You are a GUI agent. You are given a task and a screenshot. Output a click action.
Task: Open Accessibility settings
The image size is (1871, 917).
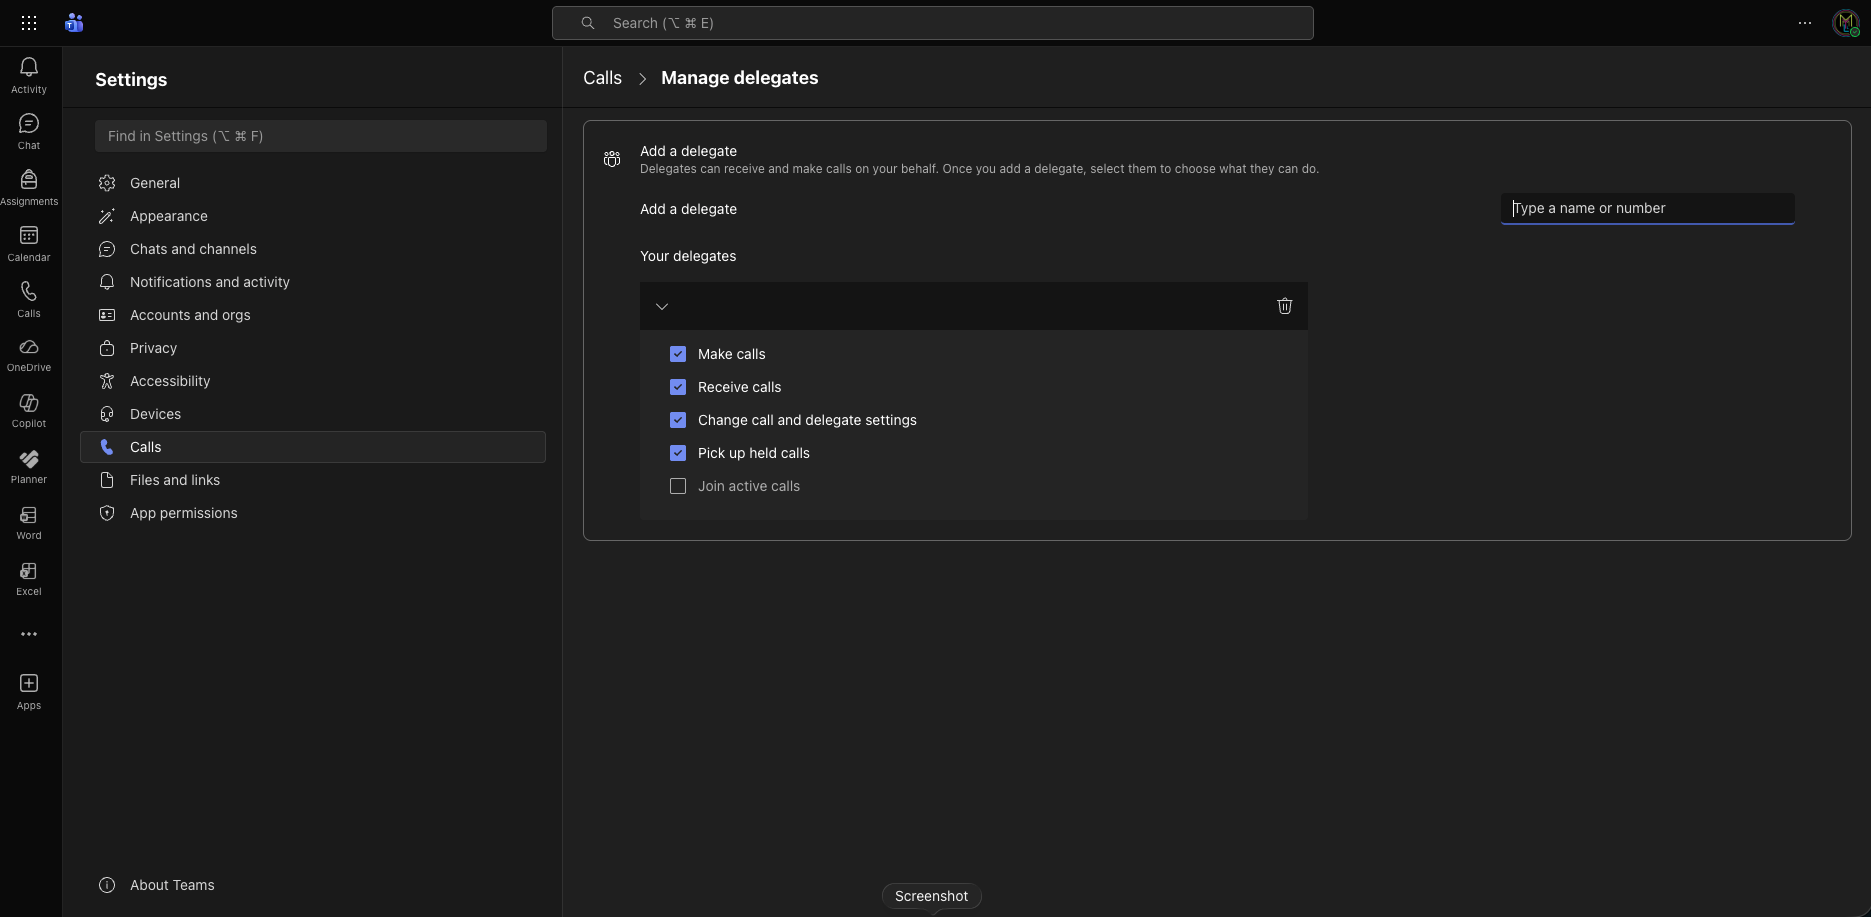313,381
